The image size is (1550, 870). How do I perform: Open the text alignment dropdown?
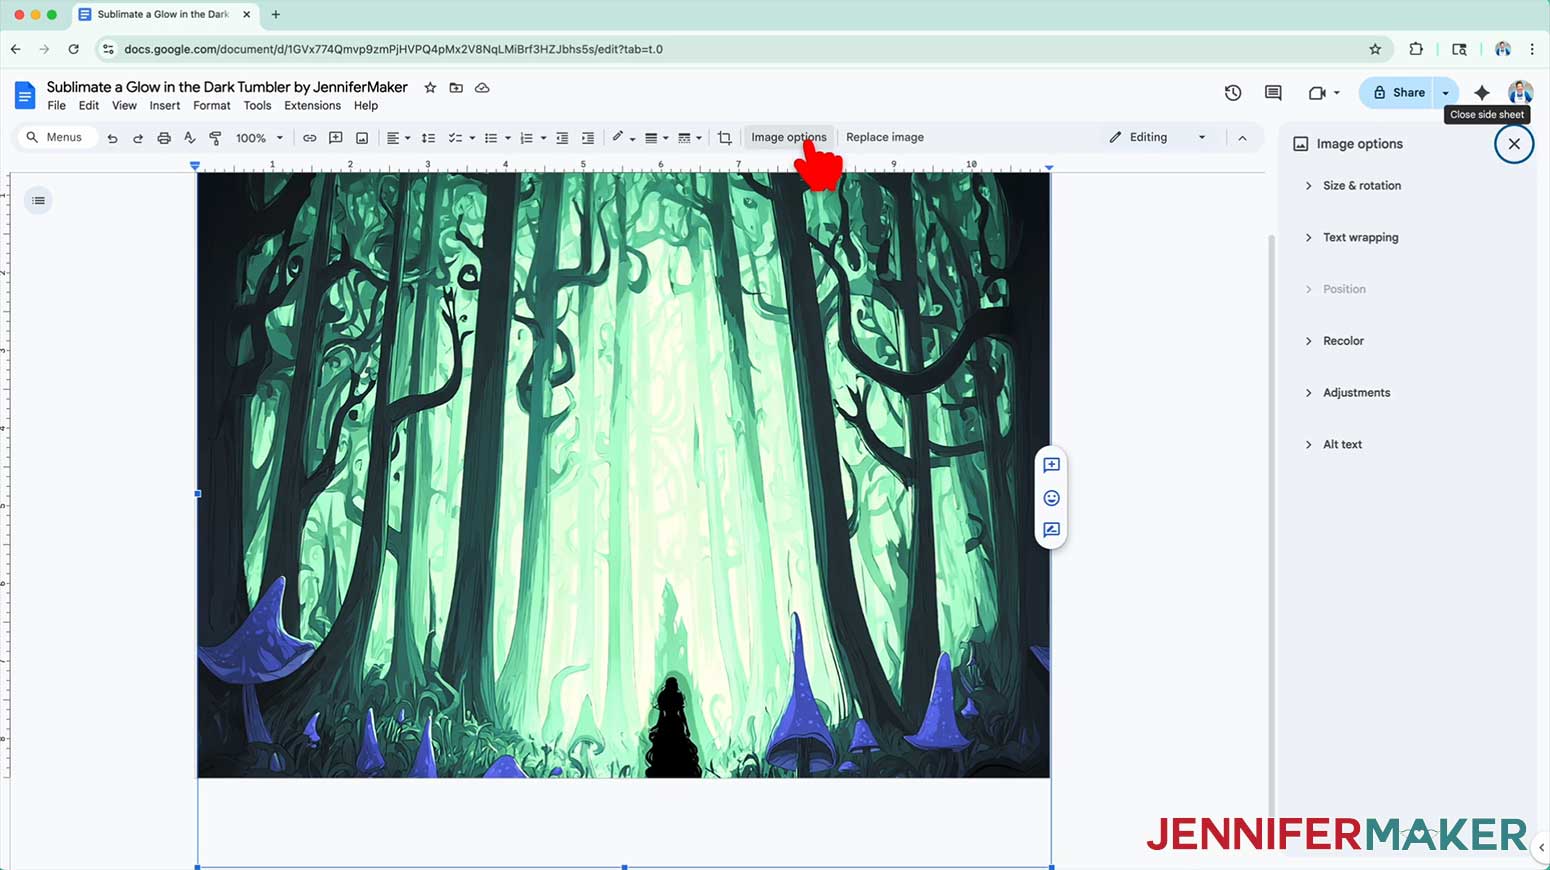pos(398,138)
